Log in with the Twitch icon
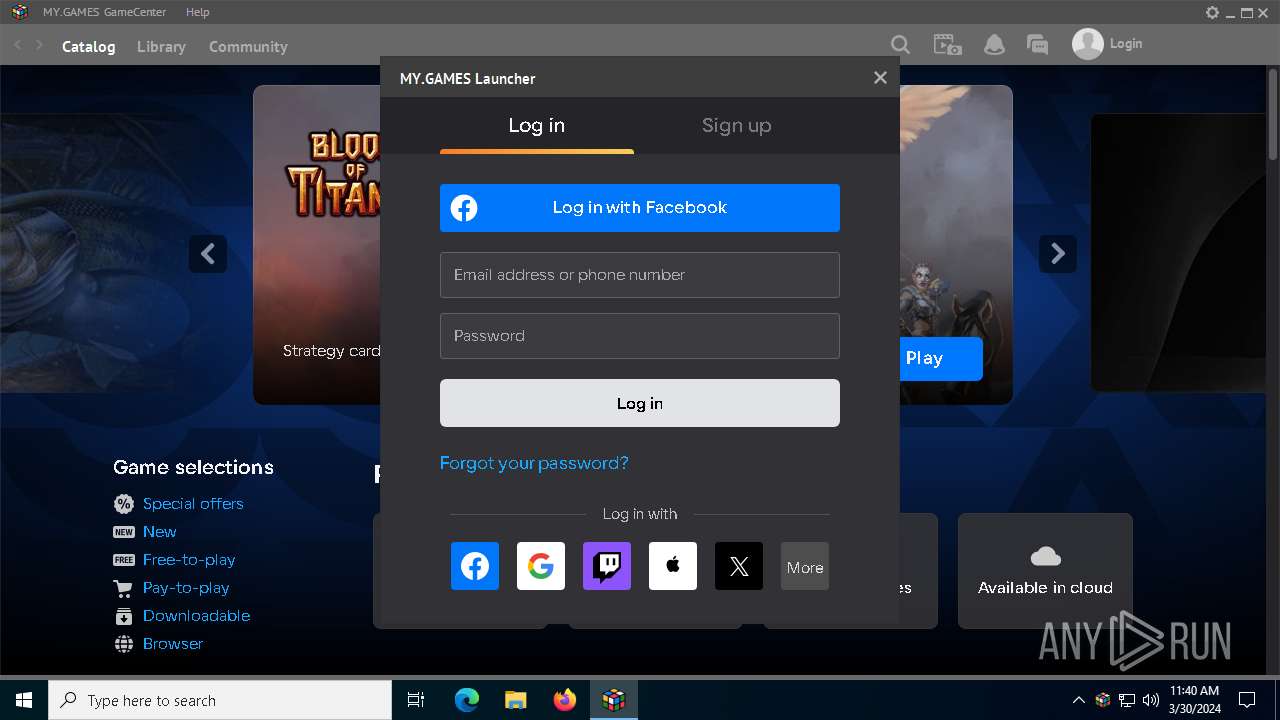 (x=607, y=566)
